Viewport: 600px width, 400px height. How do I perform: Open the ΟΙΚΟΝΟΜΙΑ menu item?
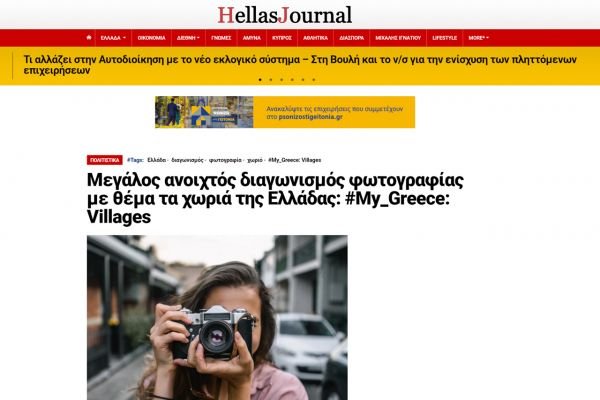click(152, 38)
